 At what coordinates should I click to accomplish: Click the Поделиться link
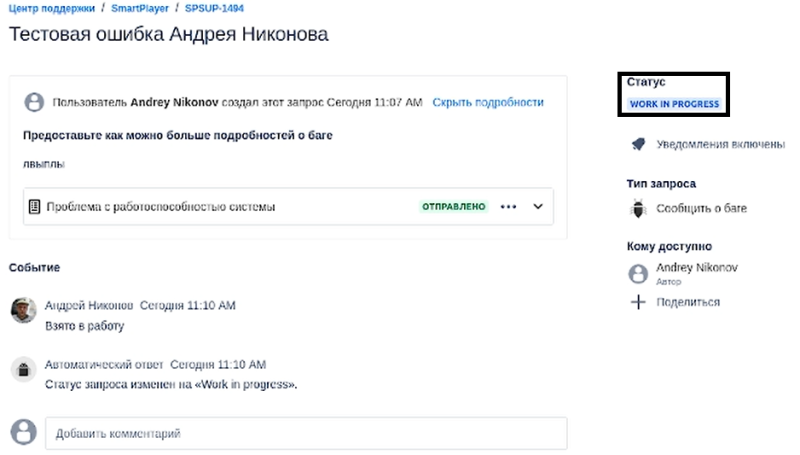point(687,302)
